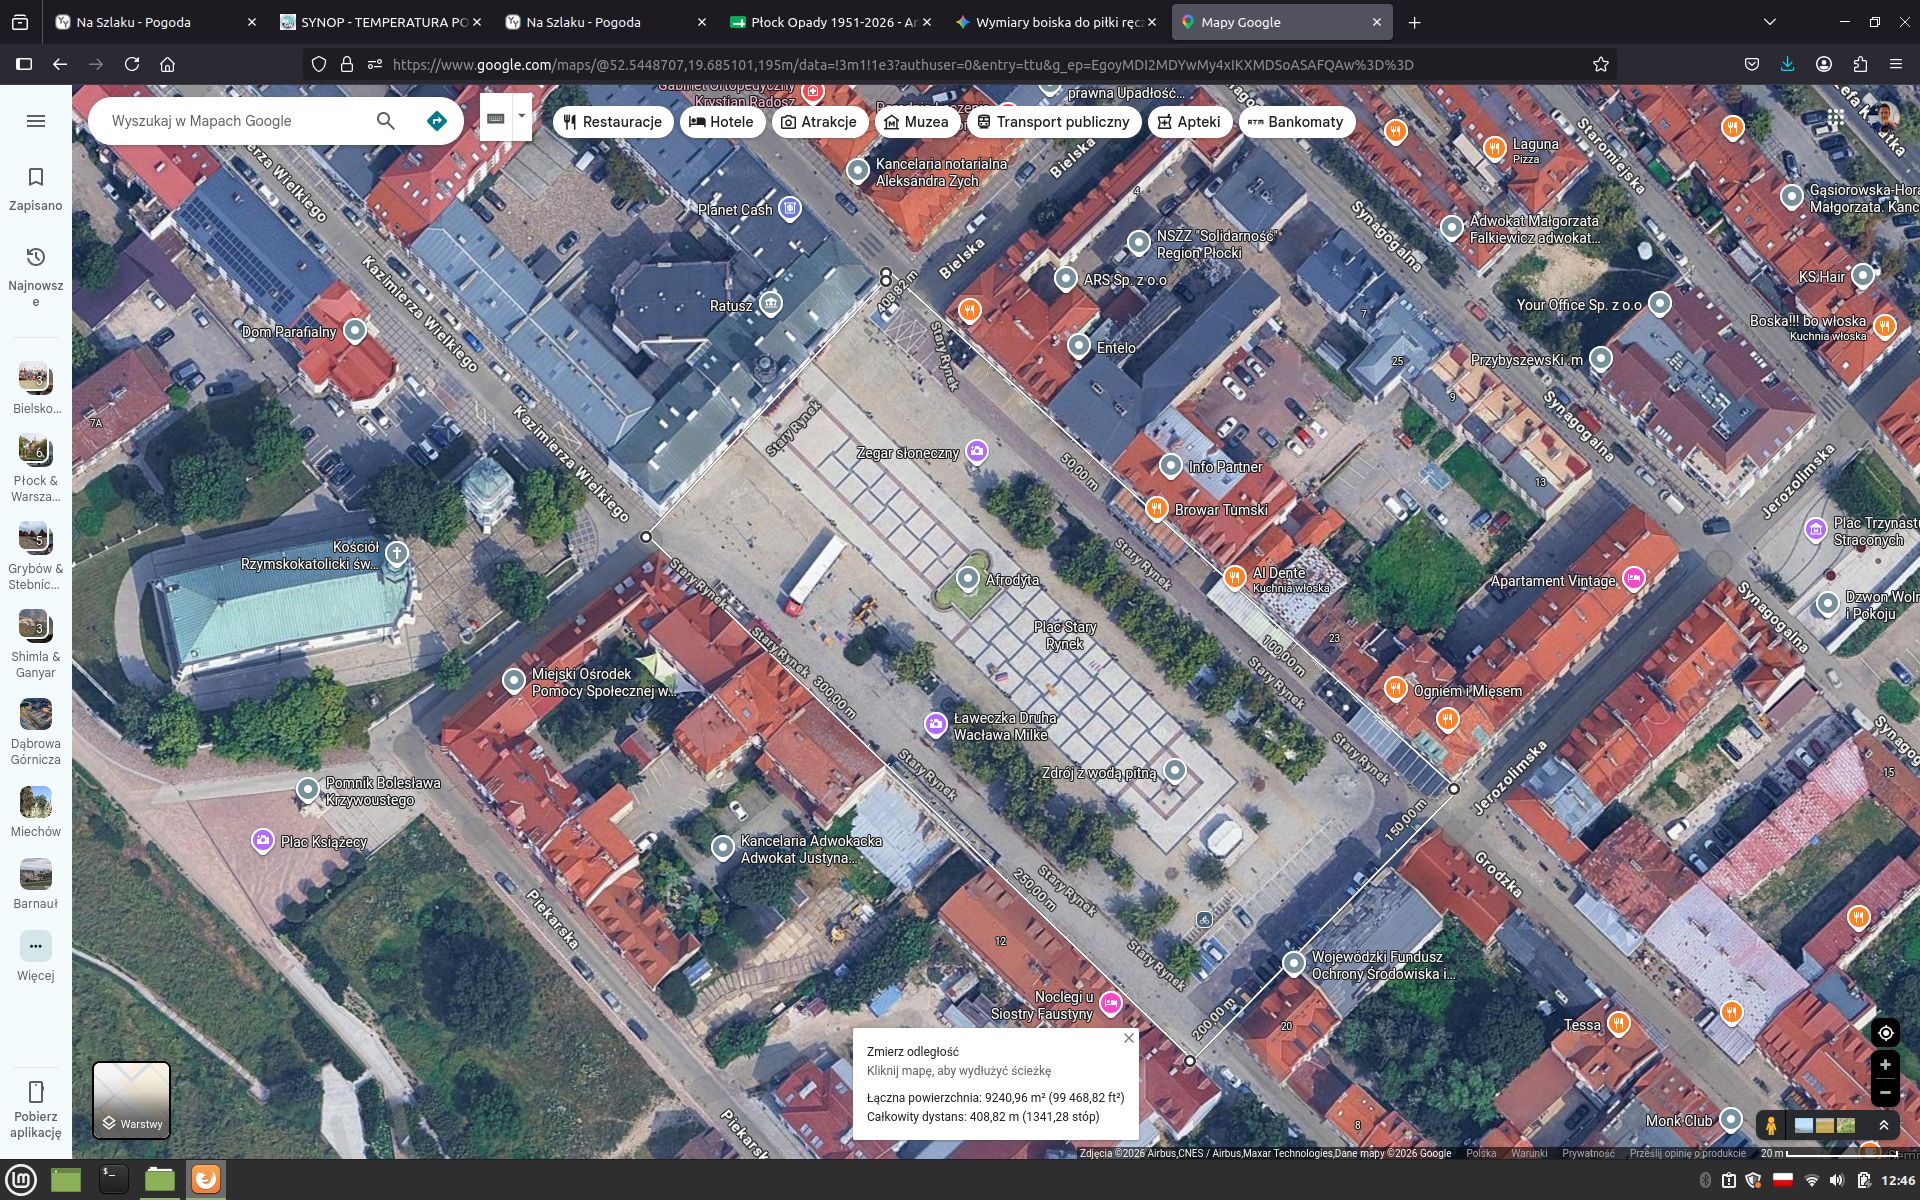The width and height of the screenshot is (1920, 1200).
Task: Launch the terminal from the taskbar
Action: pyautogui.click(x=113, y=1180)
